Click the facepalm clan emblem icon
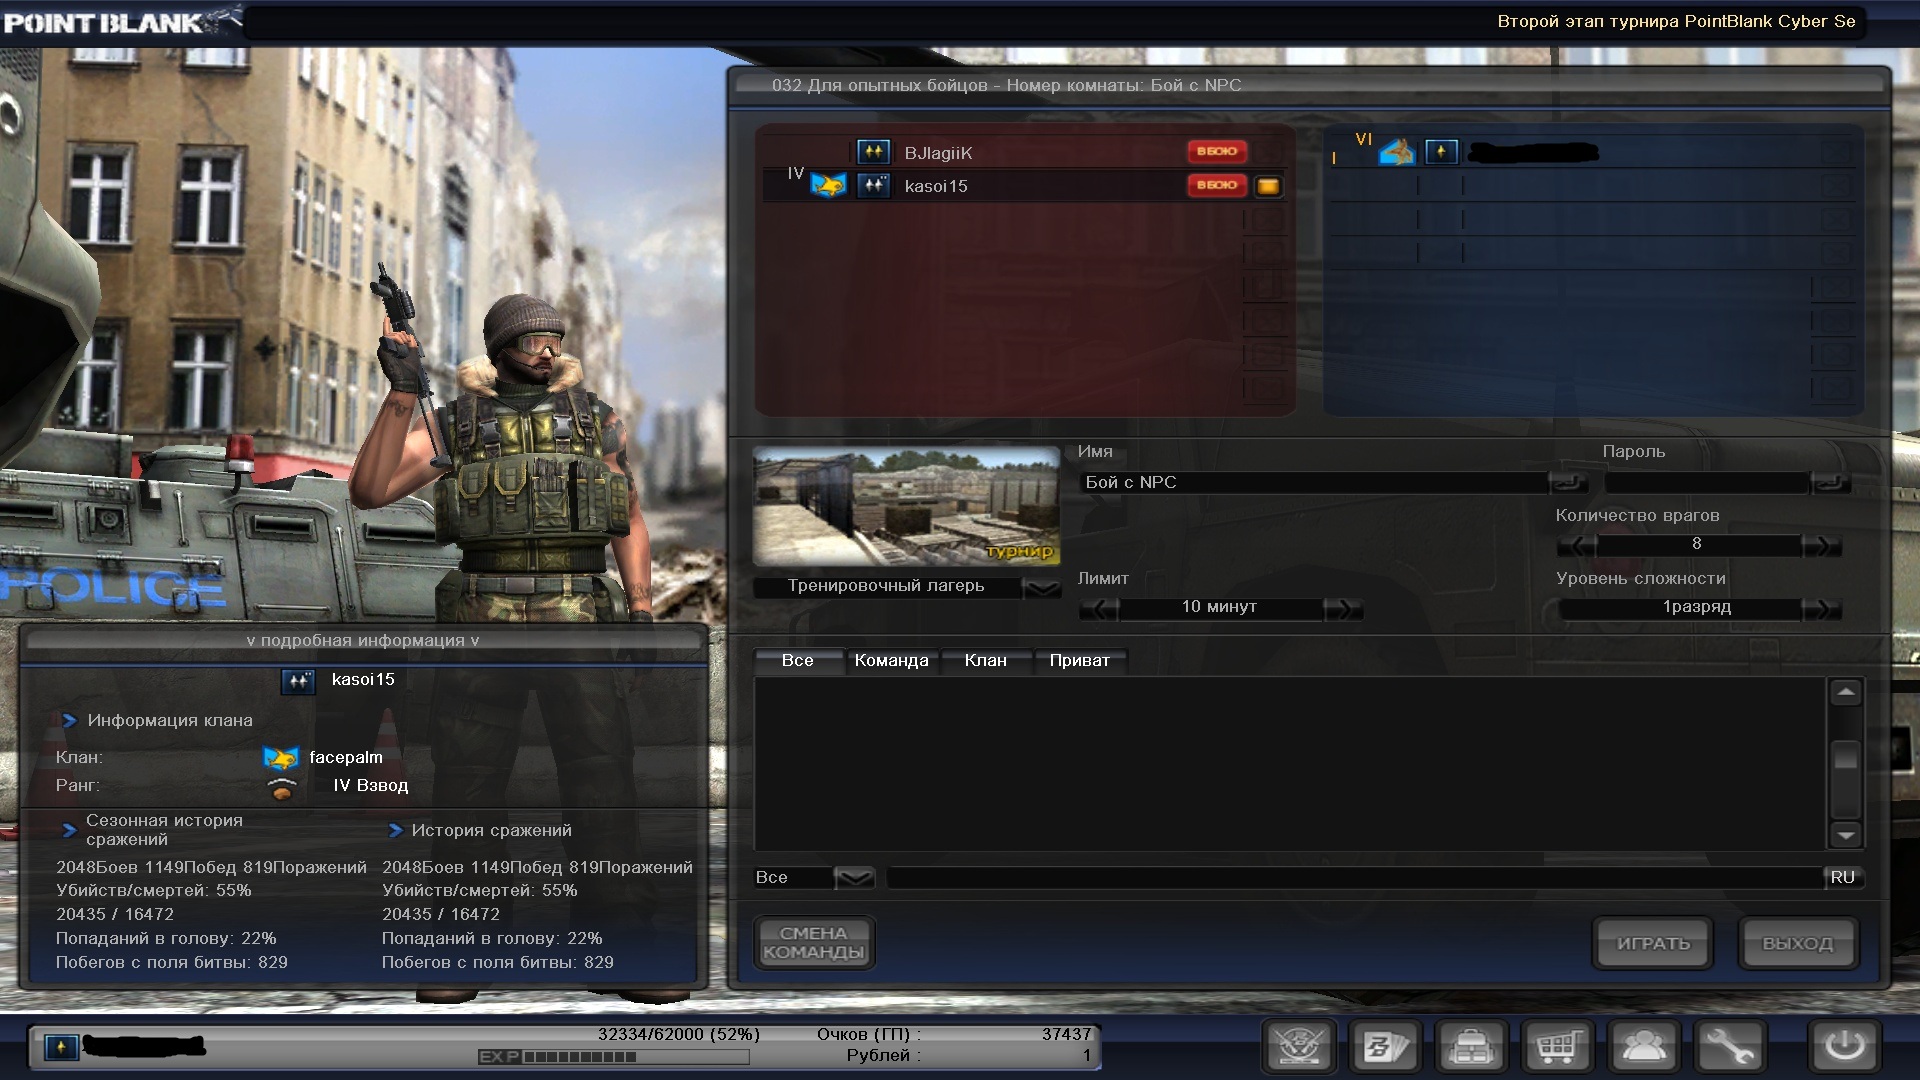 point(281,758)
